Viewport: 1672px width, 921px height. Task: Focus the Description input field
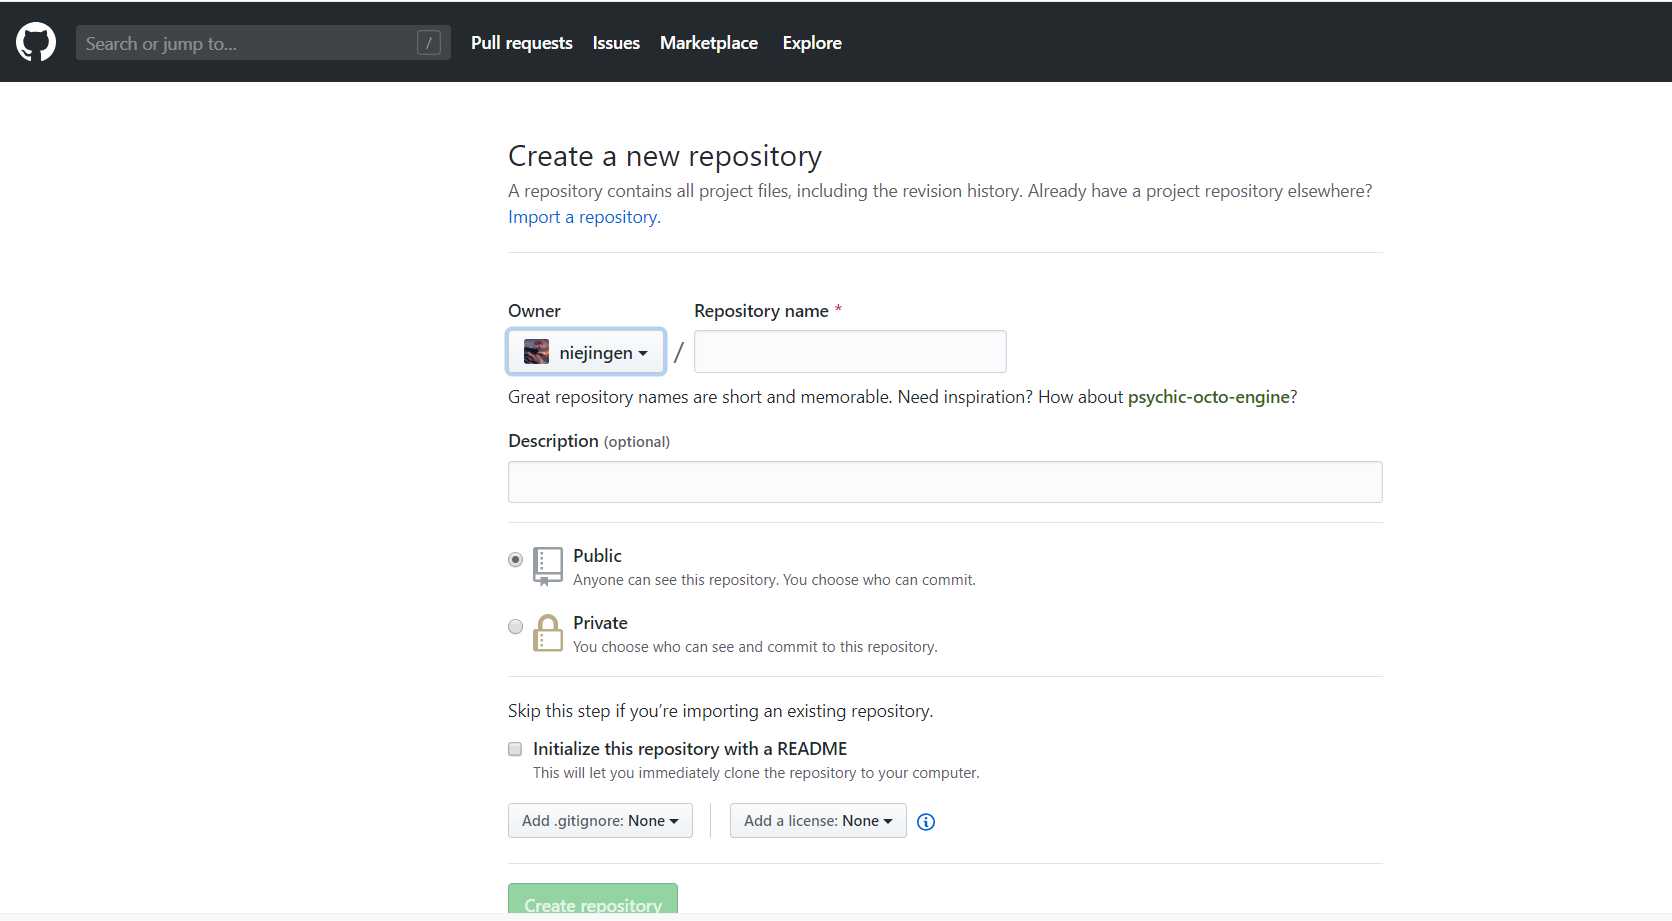945,482
